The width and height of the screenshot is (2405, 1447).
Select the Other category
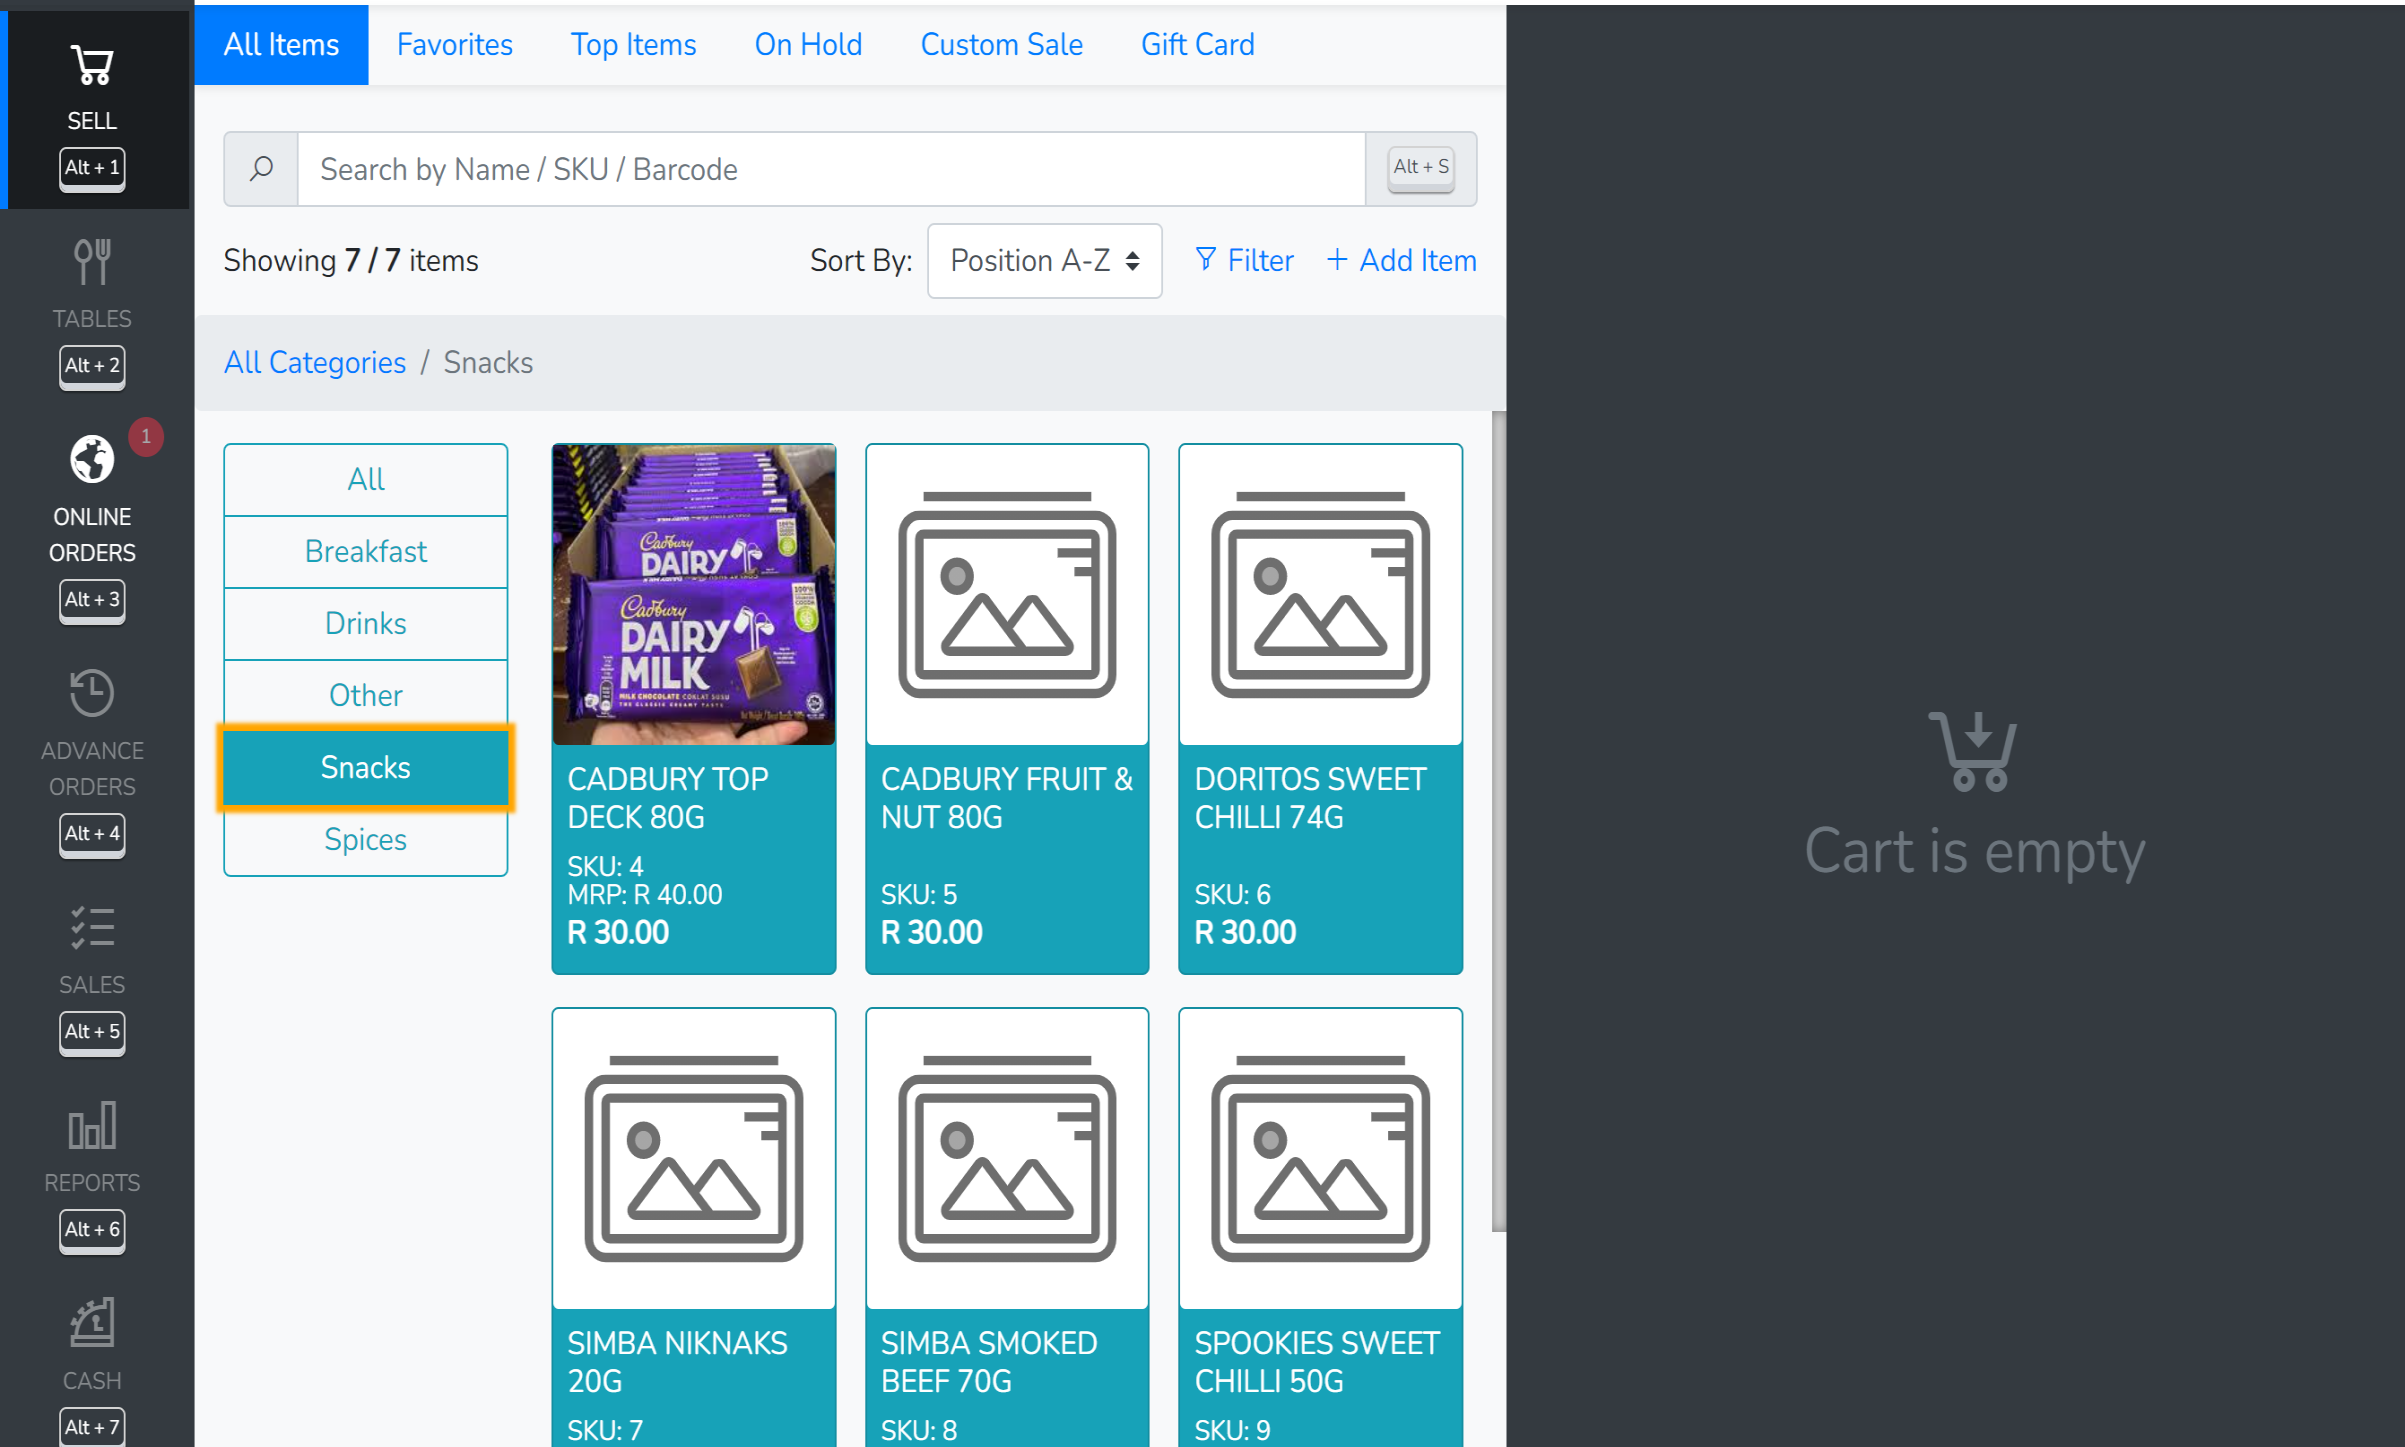click(x=366, y=696)
